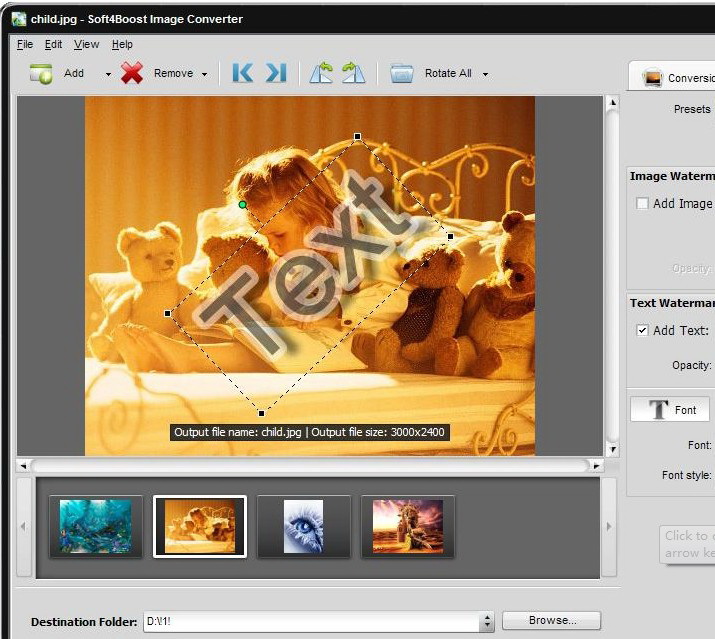Select the sunset castle thumbnail
The width and height of the screenshot is (715, 639).
pos(408,526)
